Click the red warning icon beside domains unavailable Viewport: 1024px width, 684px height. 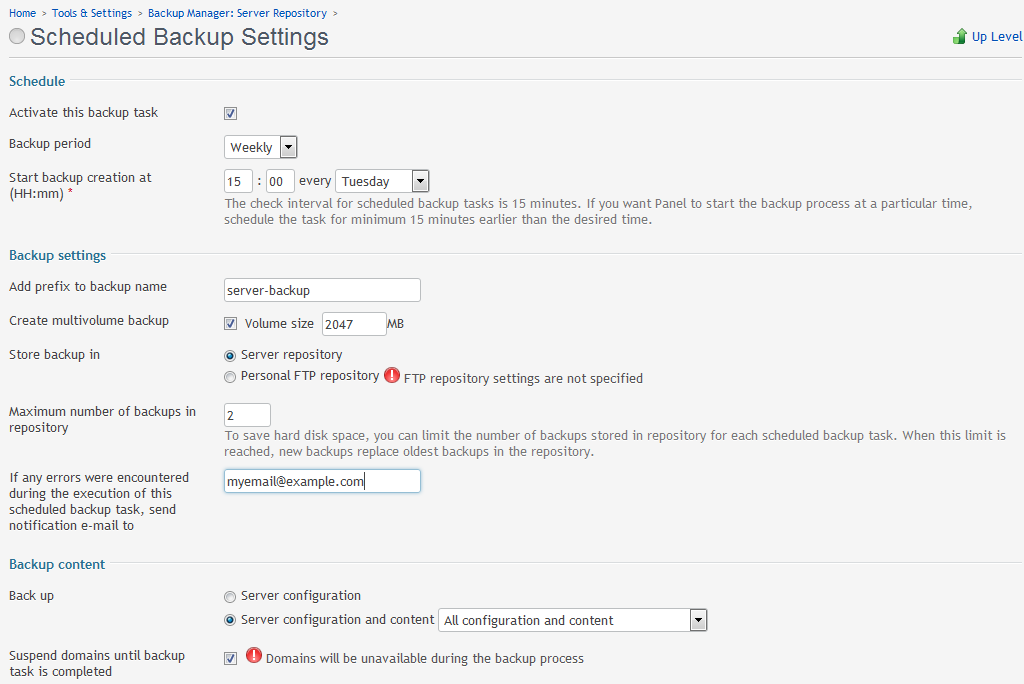coord(254,655)
